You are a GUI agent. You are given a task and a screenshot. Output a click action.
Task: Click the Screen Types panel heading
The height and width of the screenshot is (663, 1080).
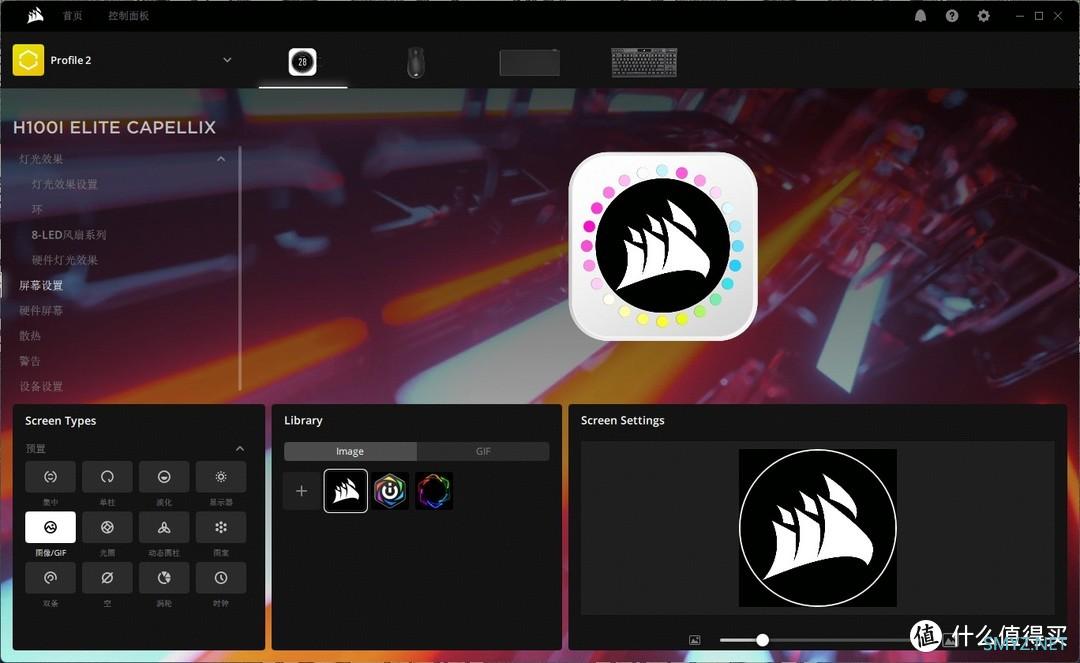click(x=61, y=421)
